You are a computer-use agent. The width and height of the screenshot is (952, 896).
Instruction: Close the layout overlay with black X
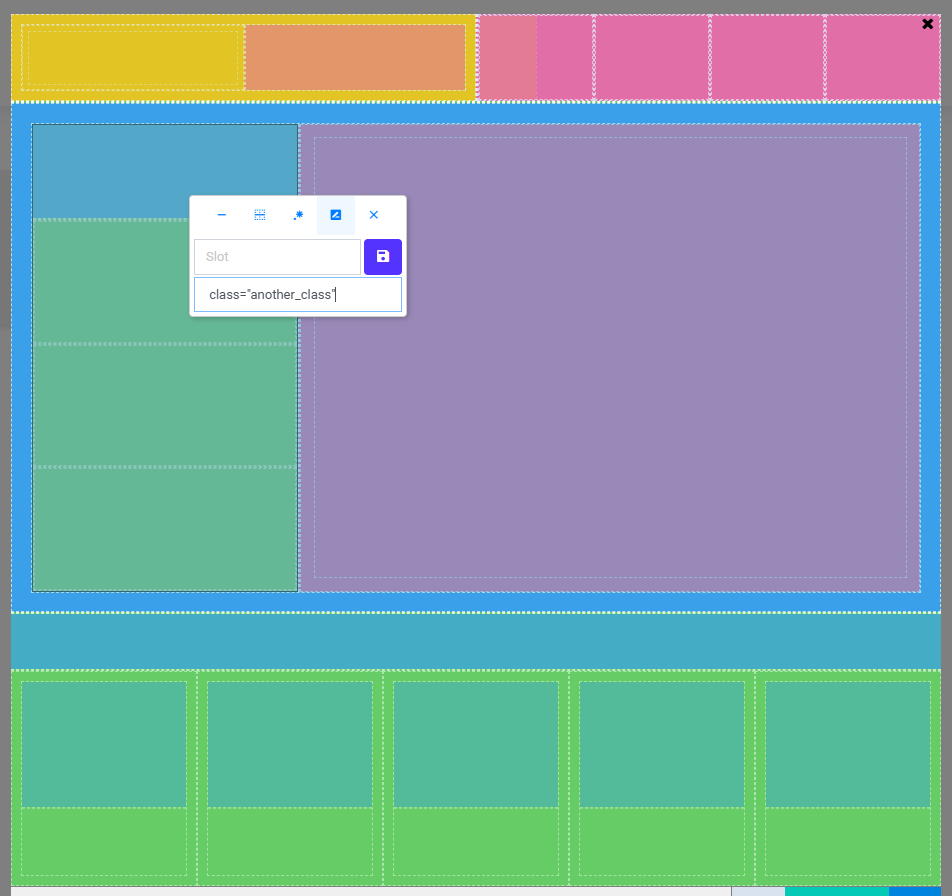coord(928,24)
